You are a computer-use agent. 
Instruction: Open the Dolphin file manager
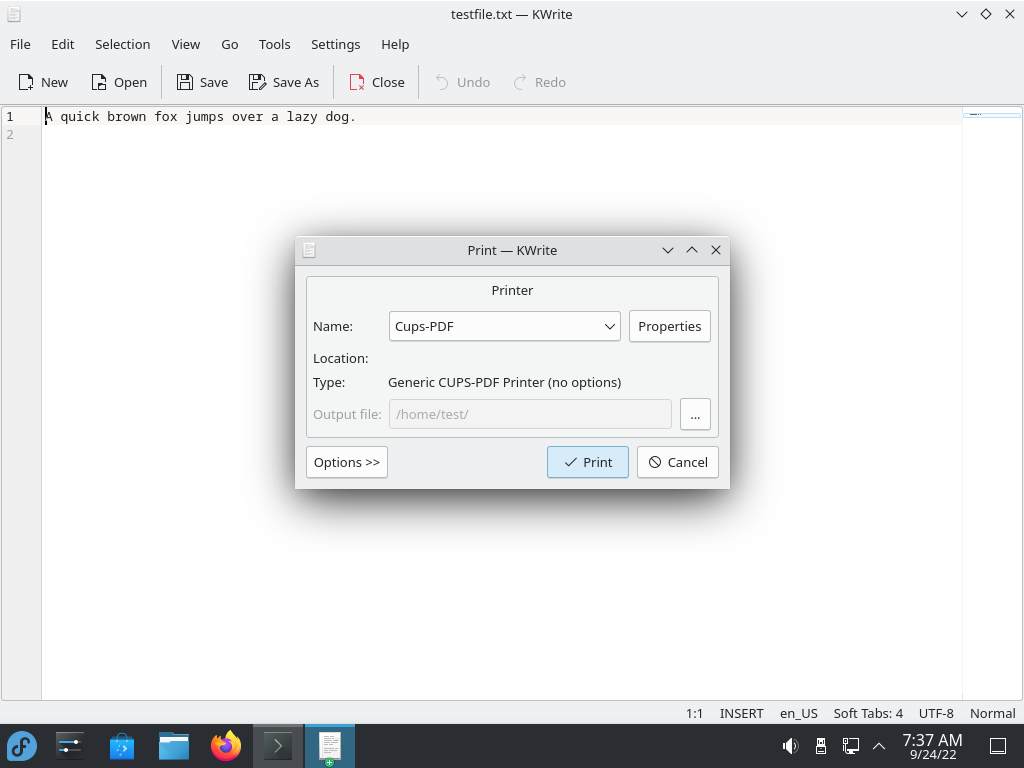coord(174,746)
